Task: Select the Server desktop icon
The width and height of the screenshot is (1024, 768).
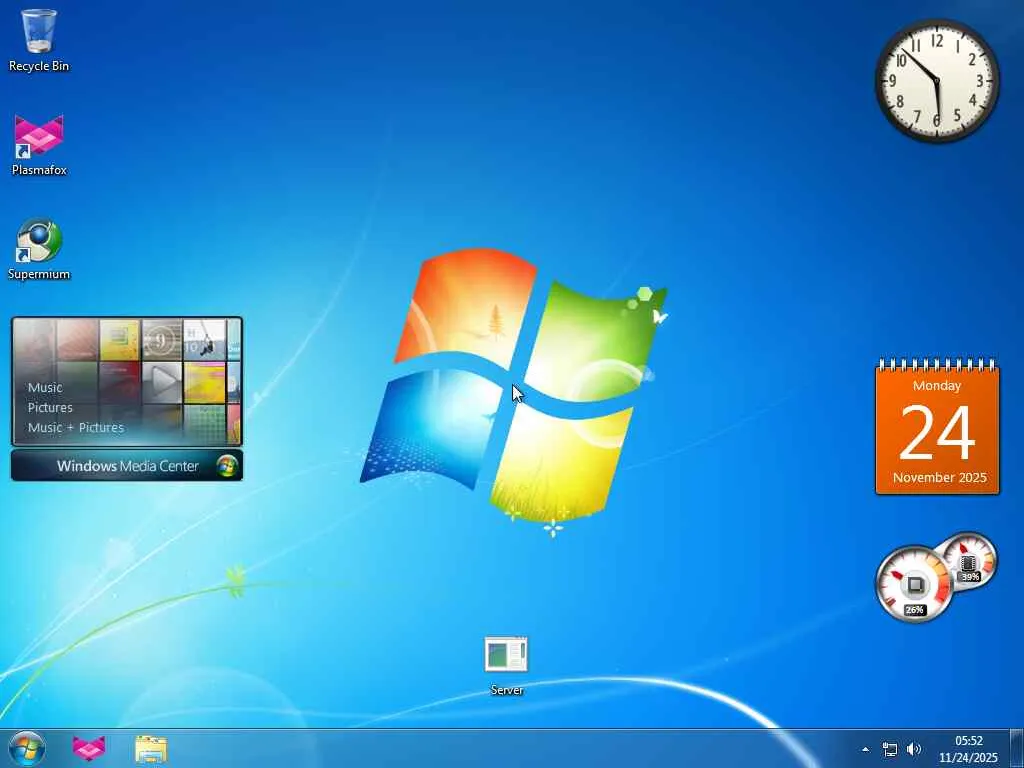Action: (506, 665)
